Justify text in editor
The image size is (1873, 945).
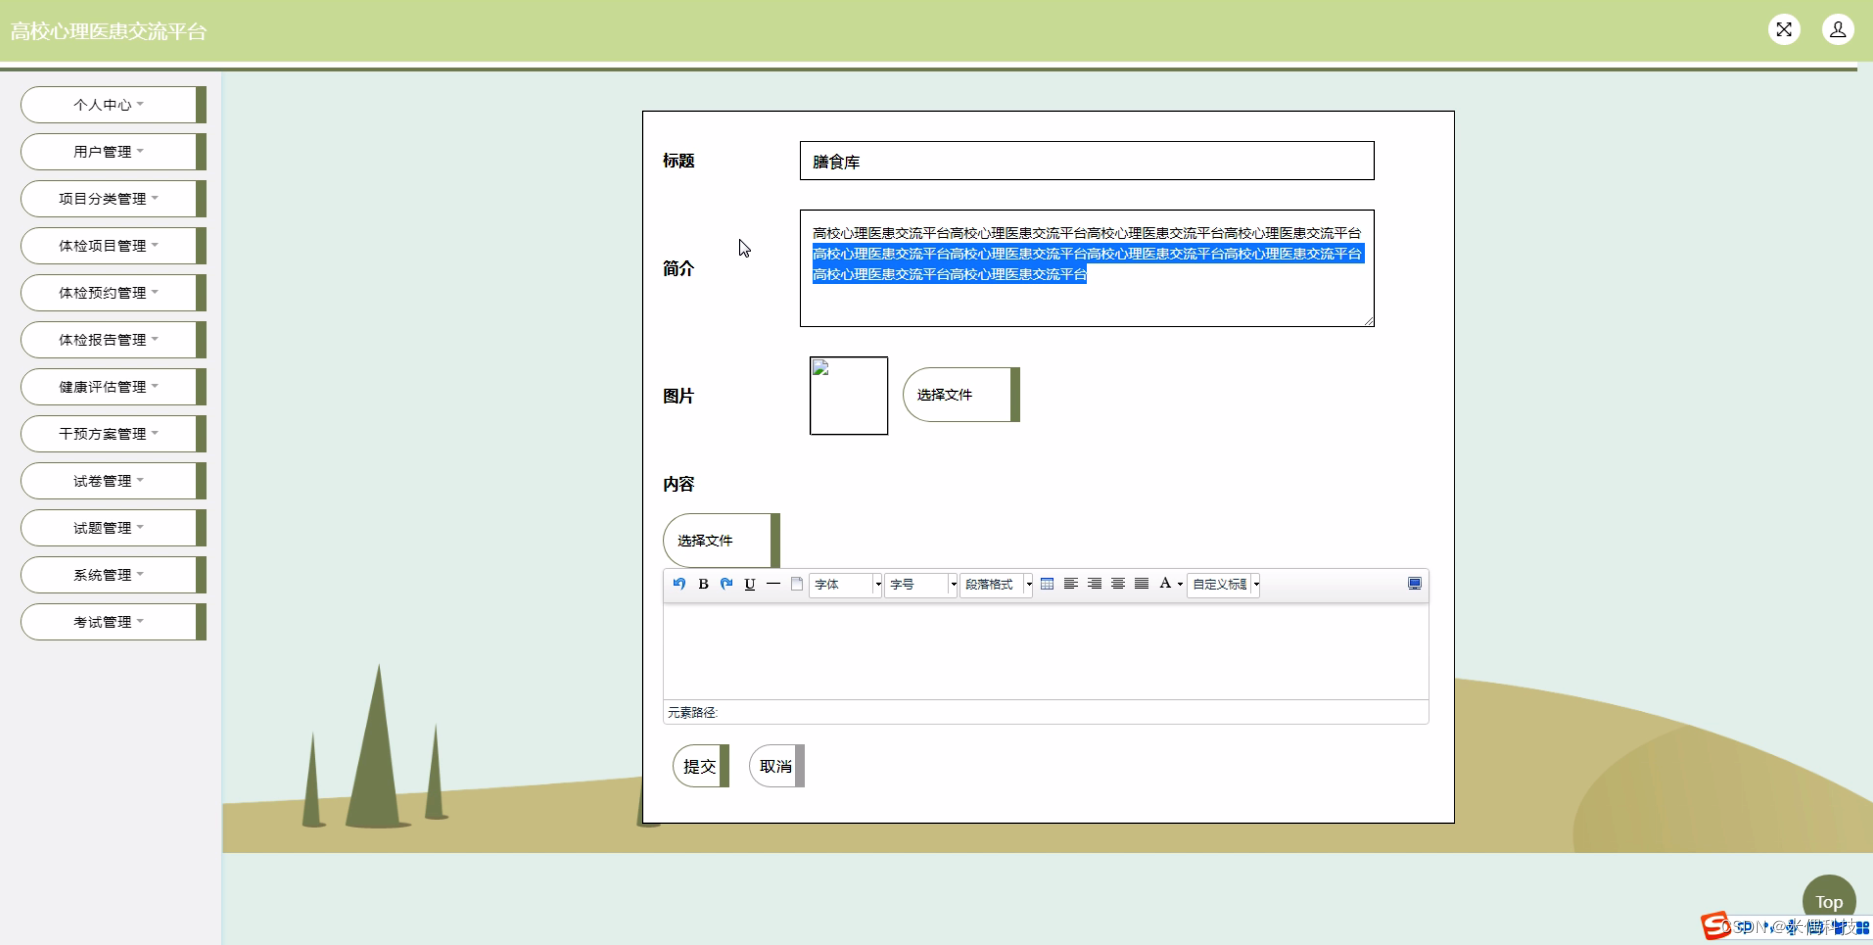pos(1142,584)
